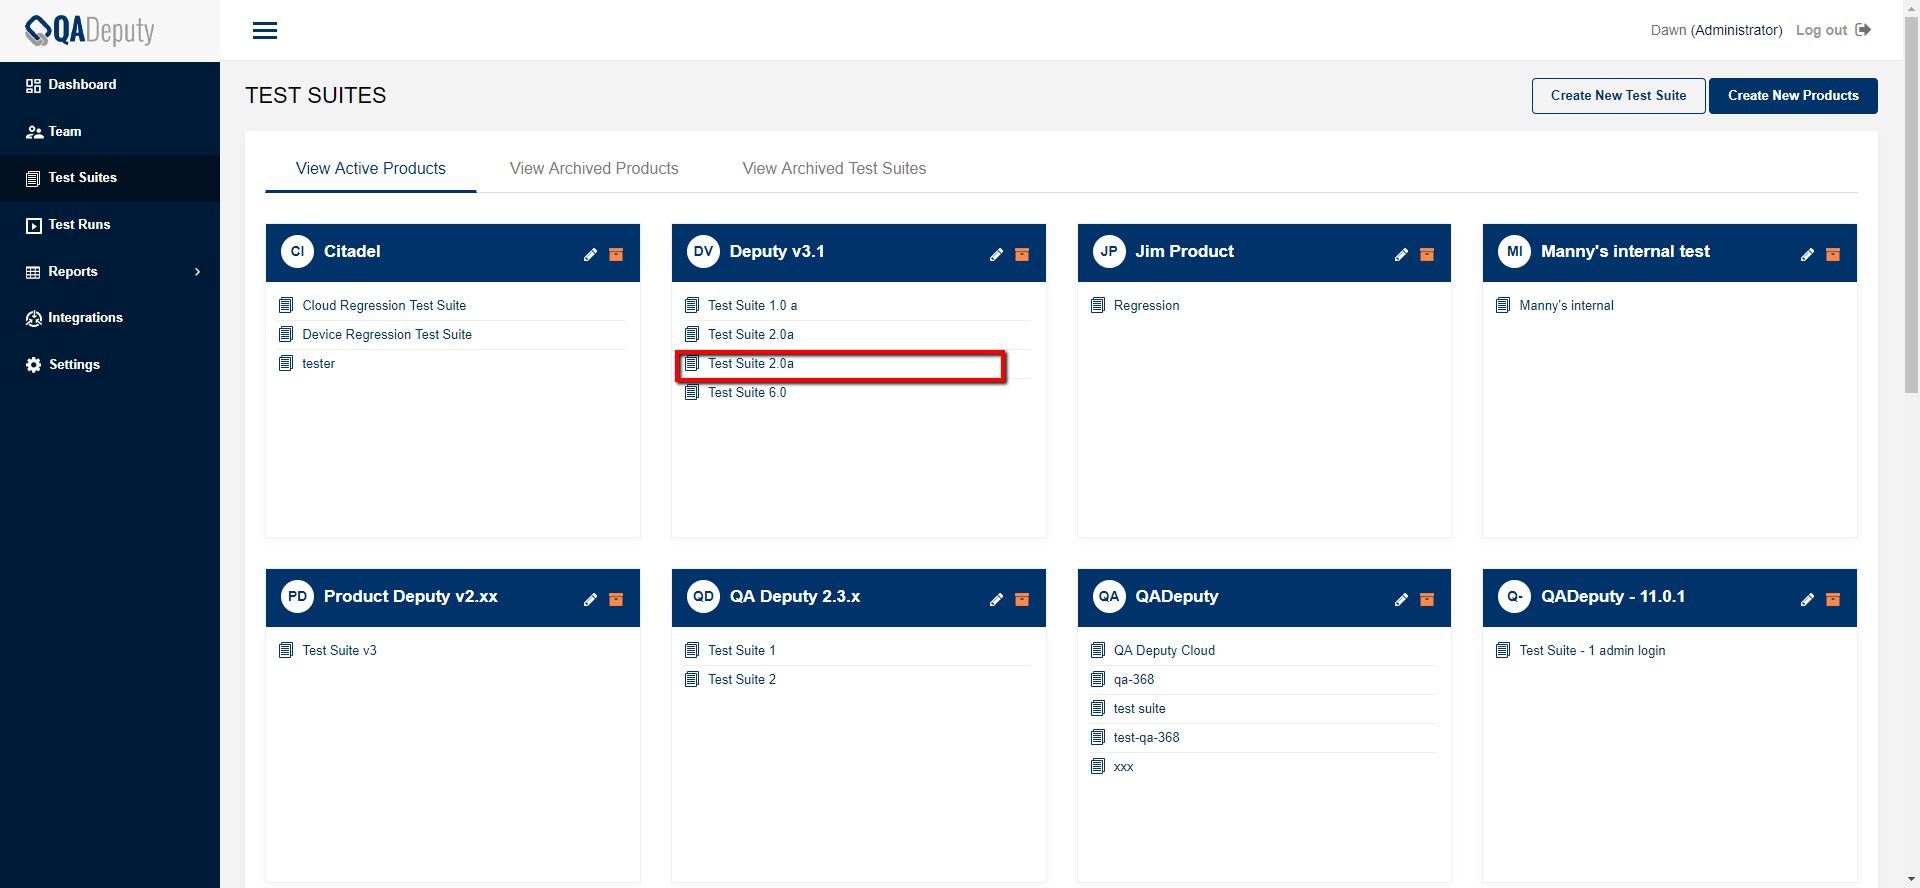Viewport: 1920px width, 888px height.
Task: Open Dashboard in the sidebar
Action: [110, 85]
